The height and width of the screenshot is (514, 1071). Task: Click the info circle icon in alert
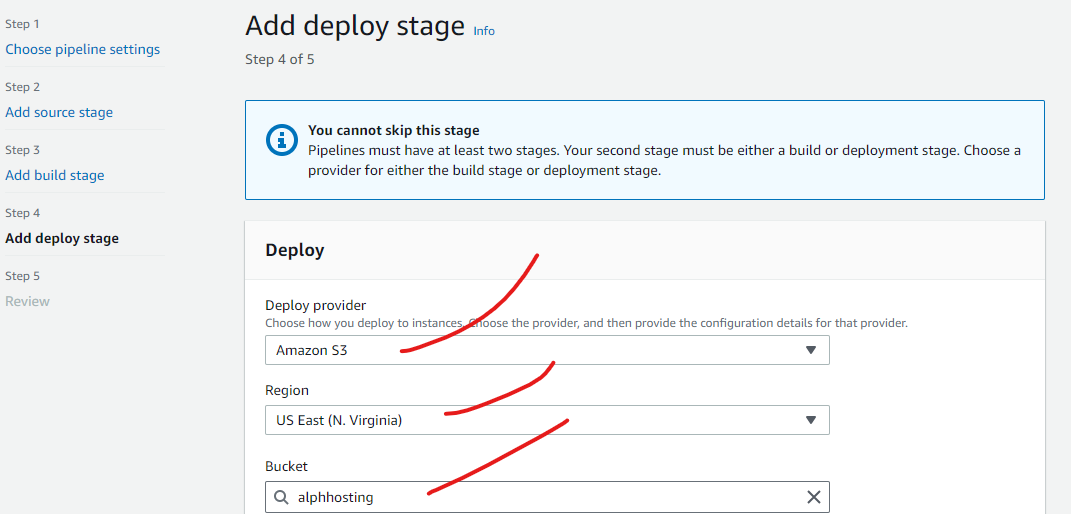[x=281, y=141]
